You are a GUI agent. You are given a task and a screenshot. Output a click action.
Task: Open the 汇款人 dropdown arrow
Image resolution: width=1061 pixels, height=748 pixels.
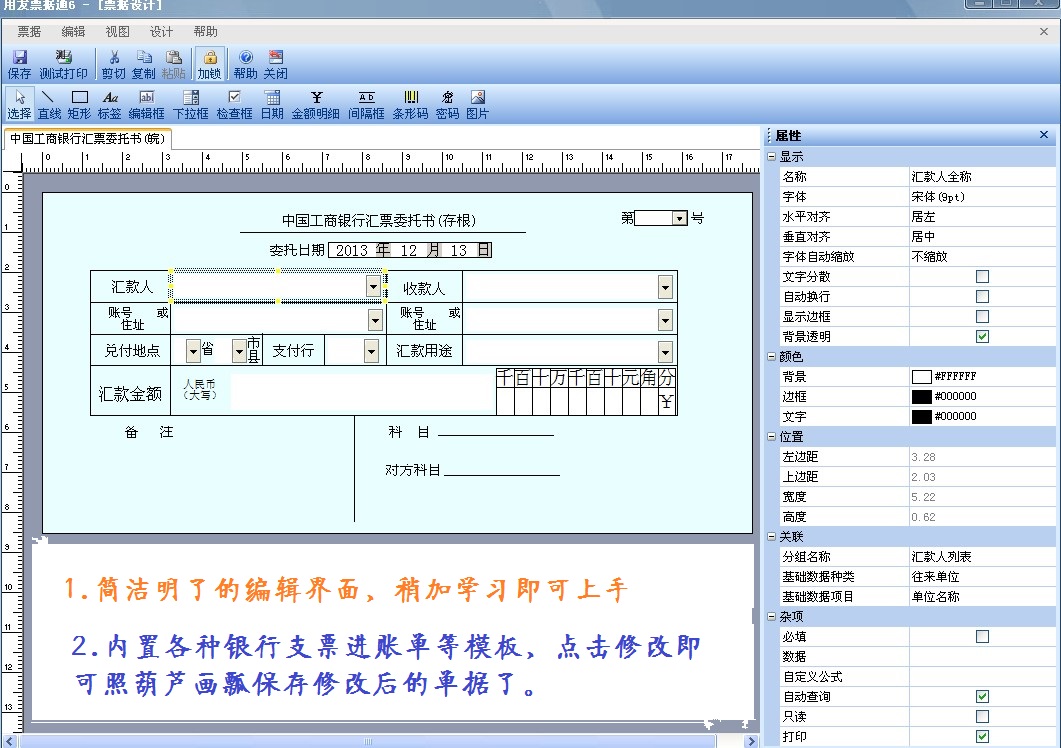pos(374,286)
